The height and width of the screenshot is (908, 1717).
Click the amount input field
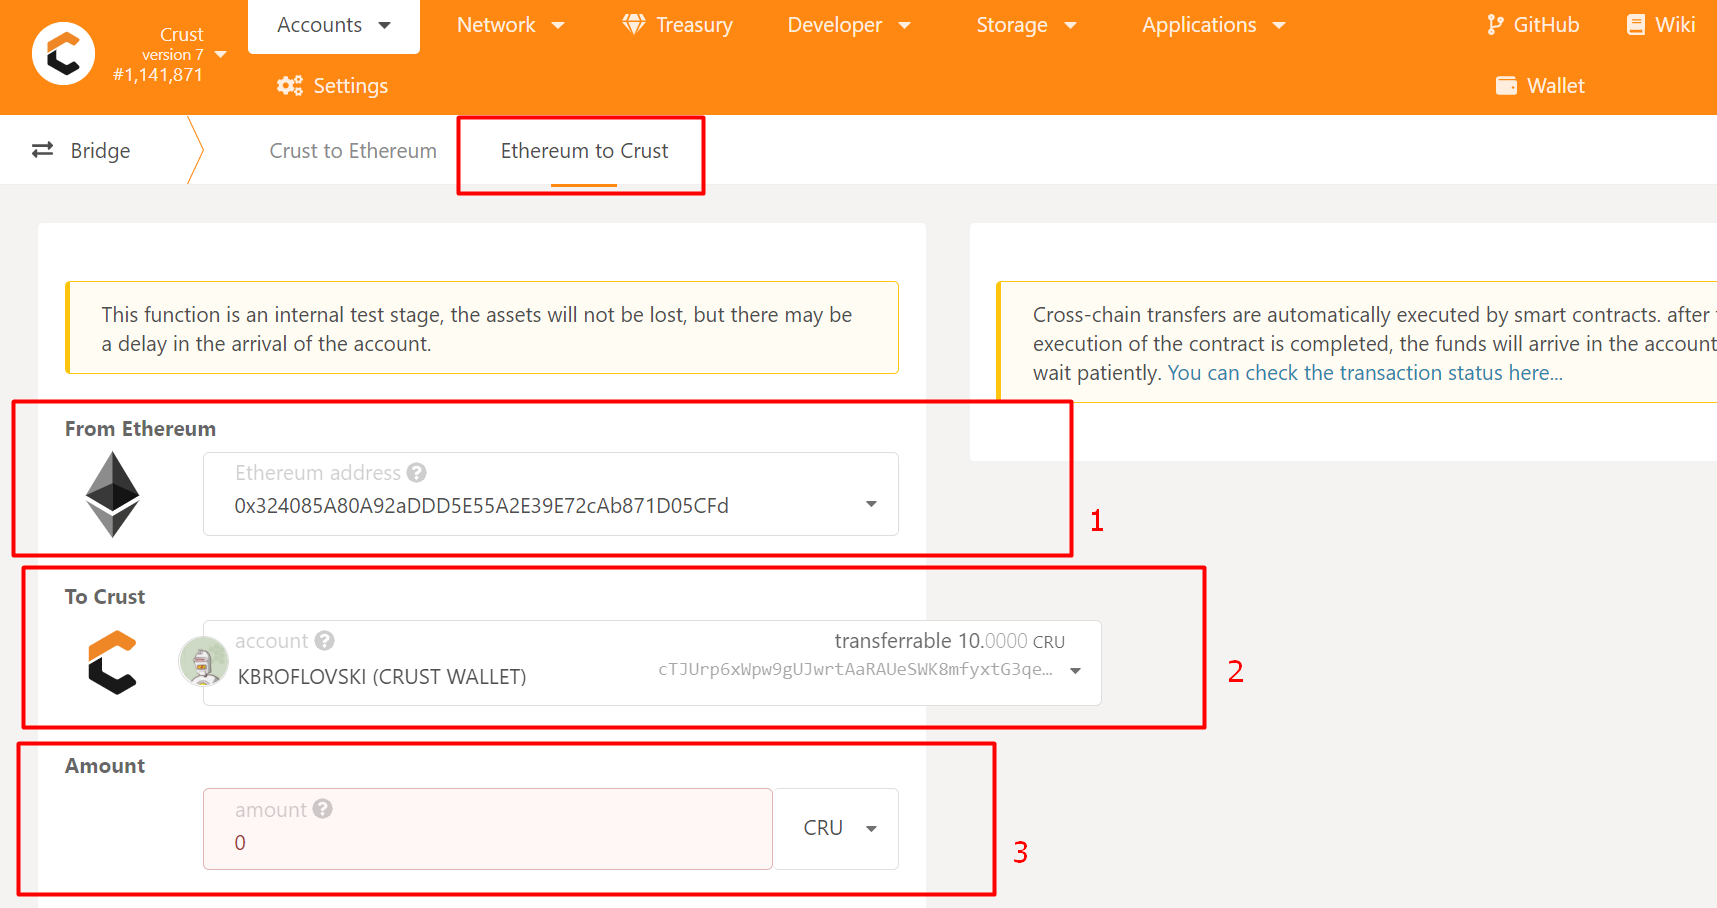pos(488,829)
